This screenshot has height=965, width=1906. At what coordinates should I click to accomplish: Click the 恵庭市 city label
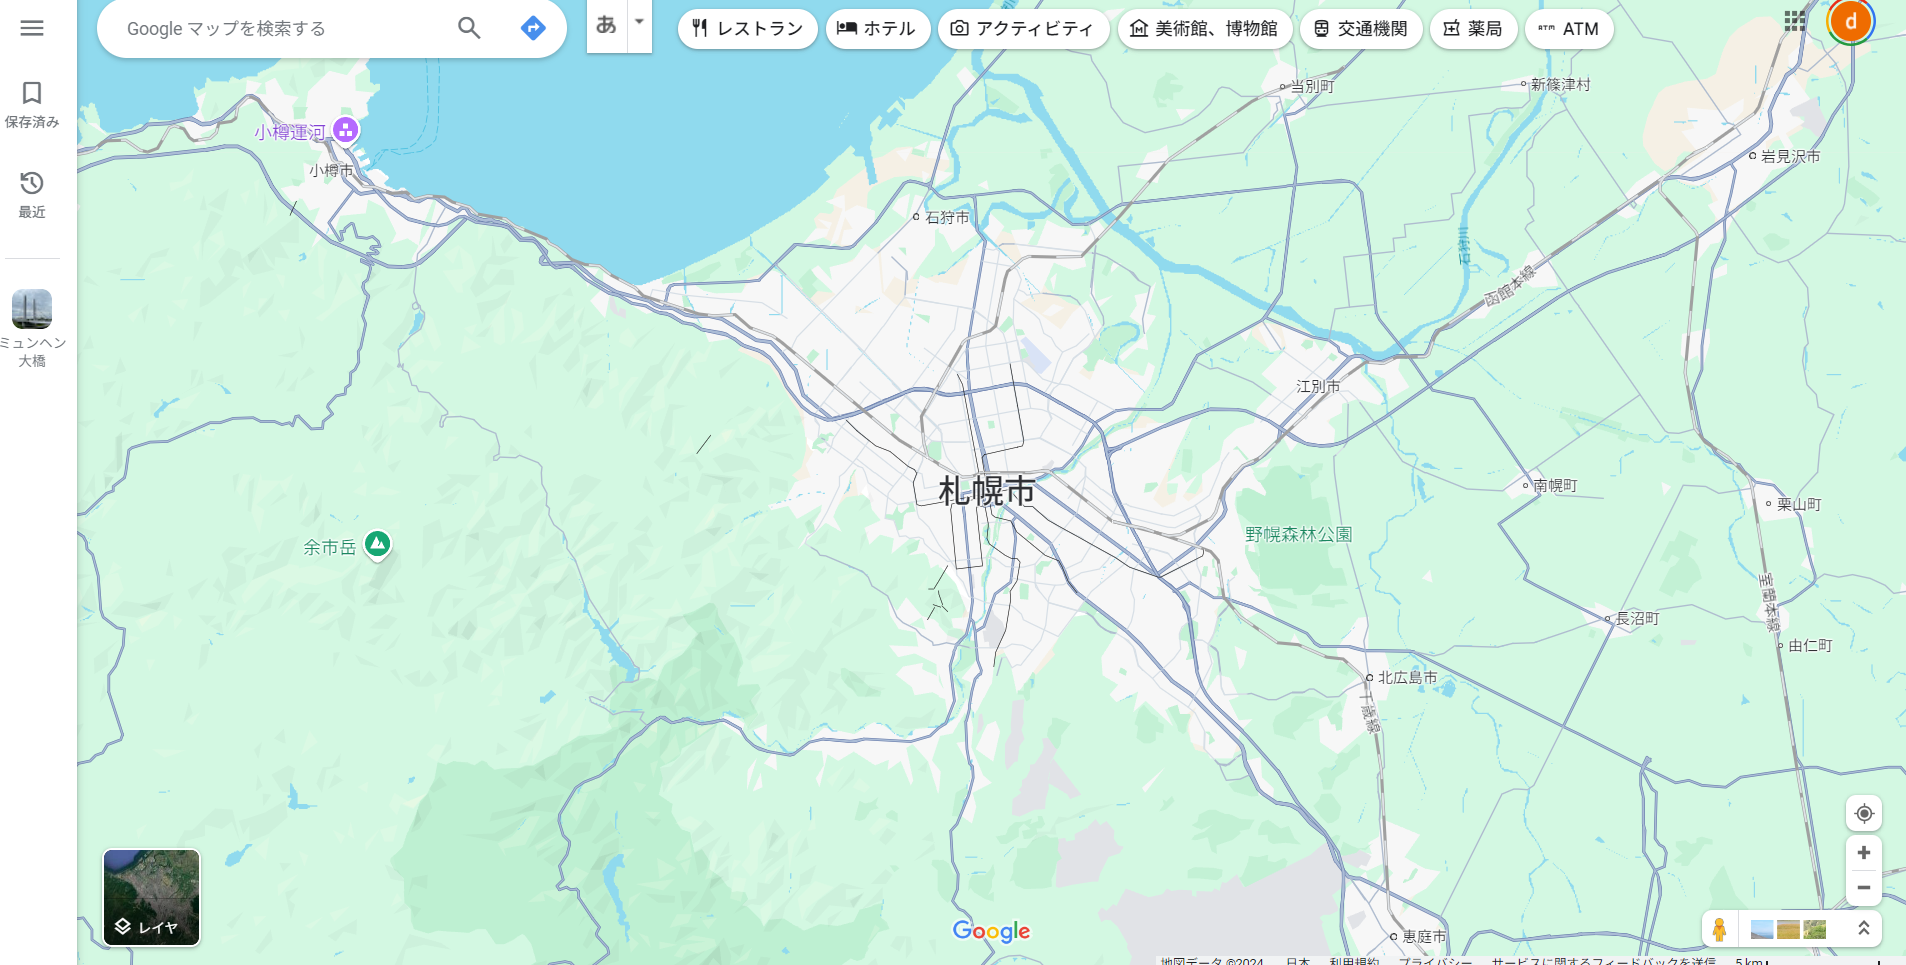coord(1424,937)
